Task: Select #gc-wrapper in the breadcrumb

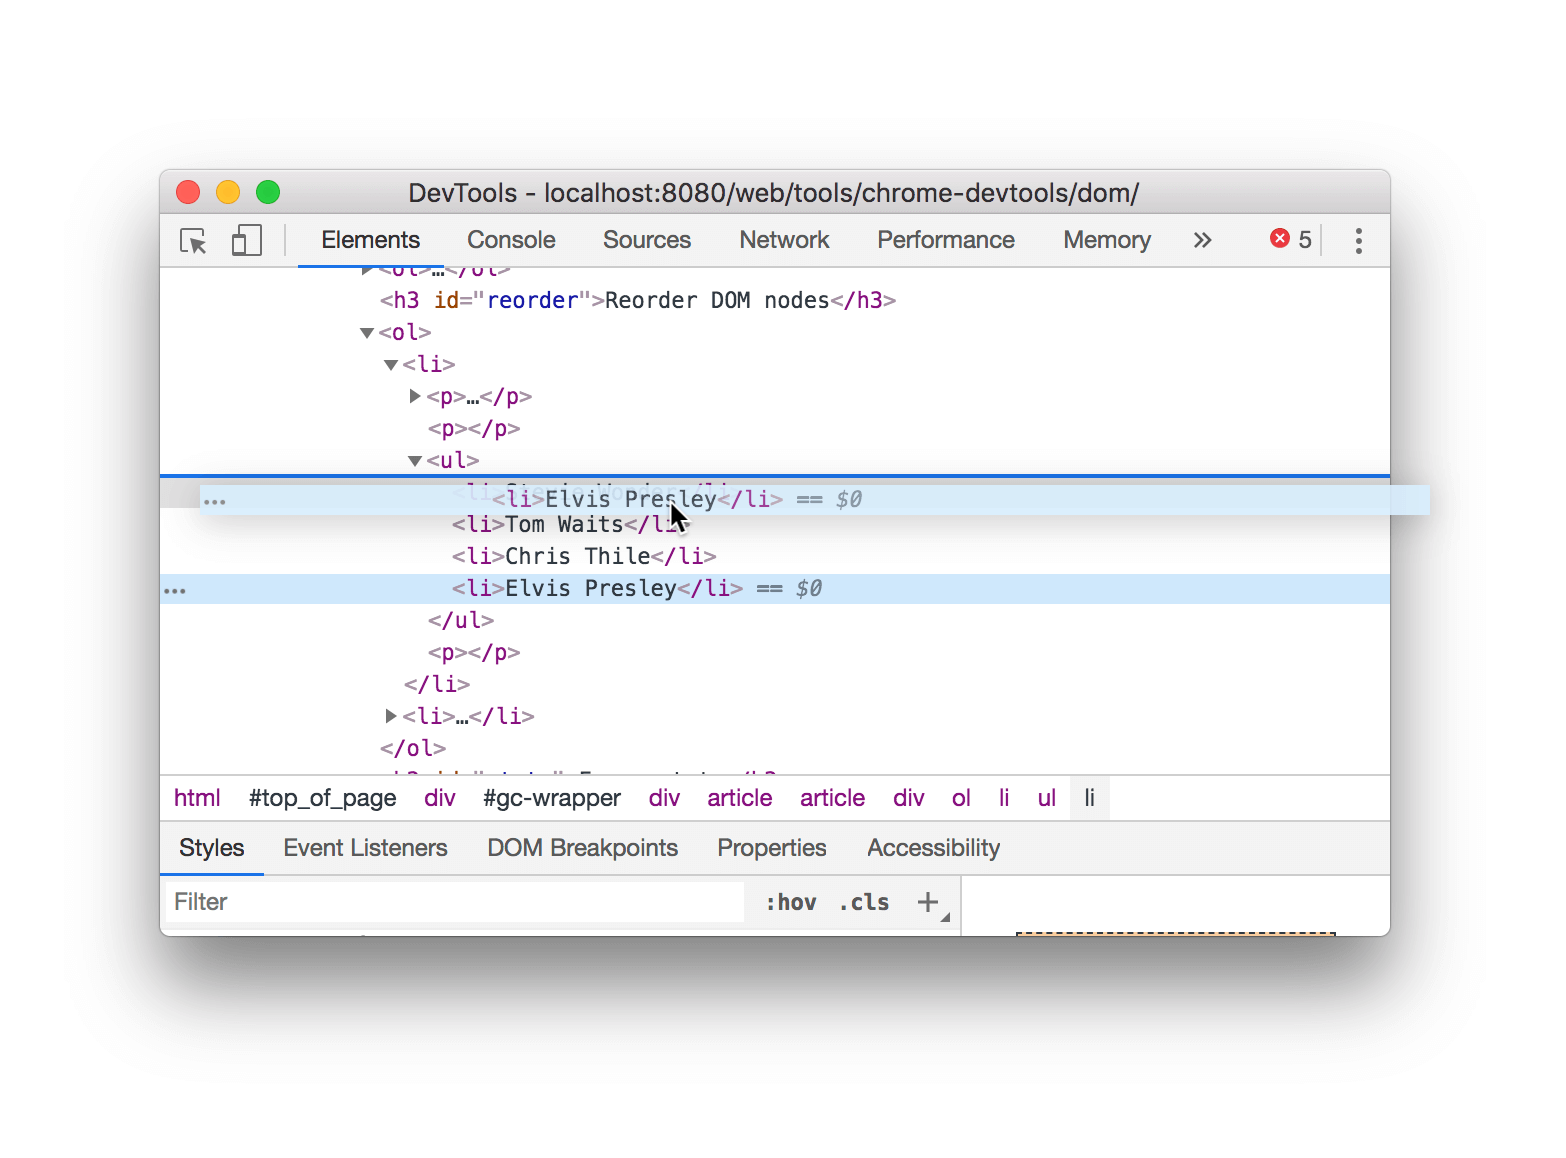Action: pyautogui.click(x=551, y=797)
